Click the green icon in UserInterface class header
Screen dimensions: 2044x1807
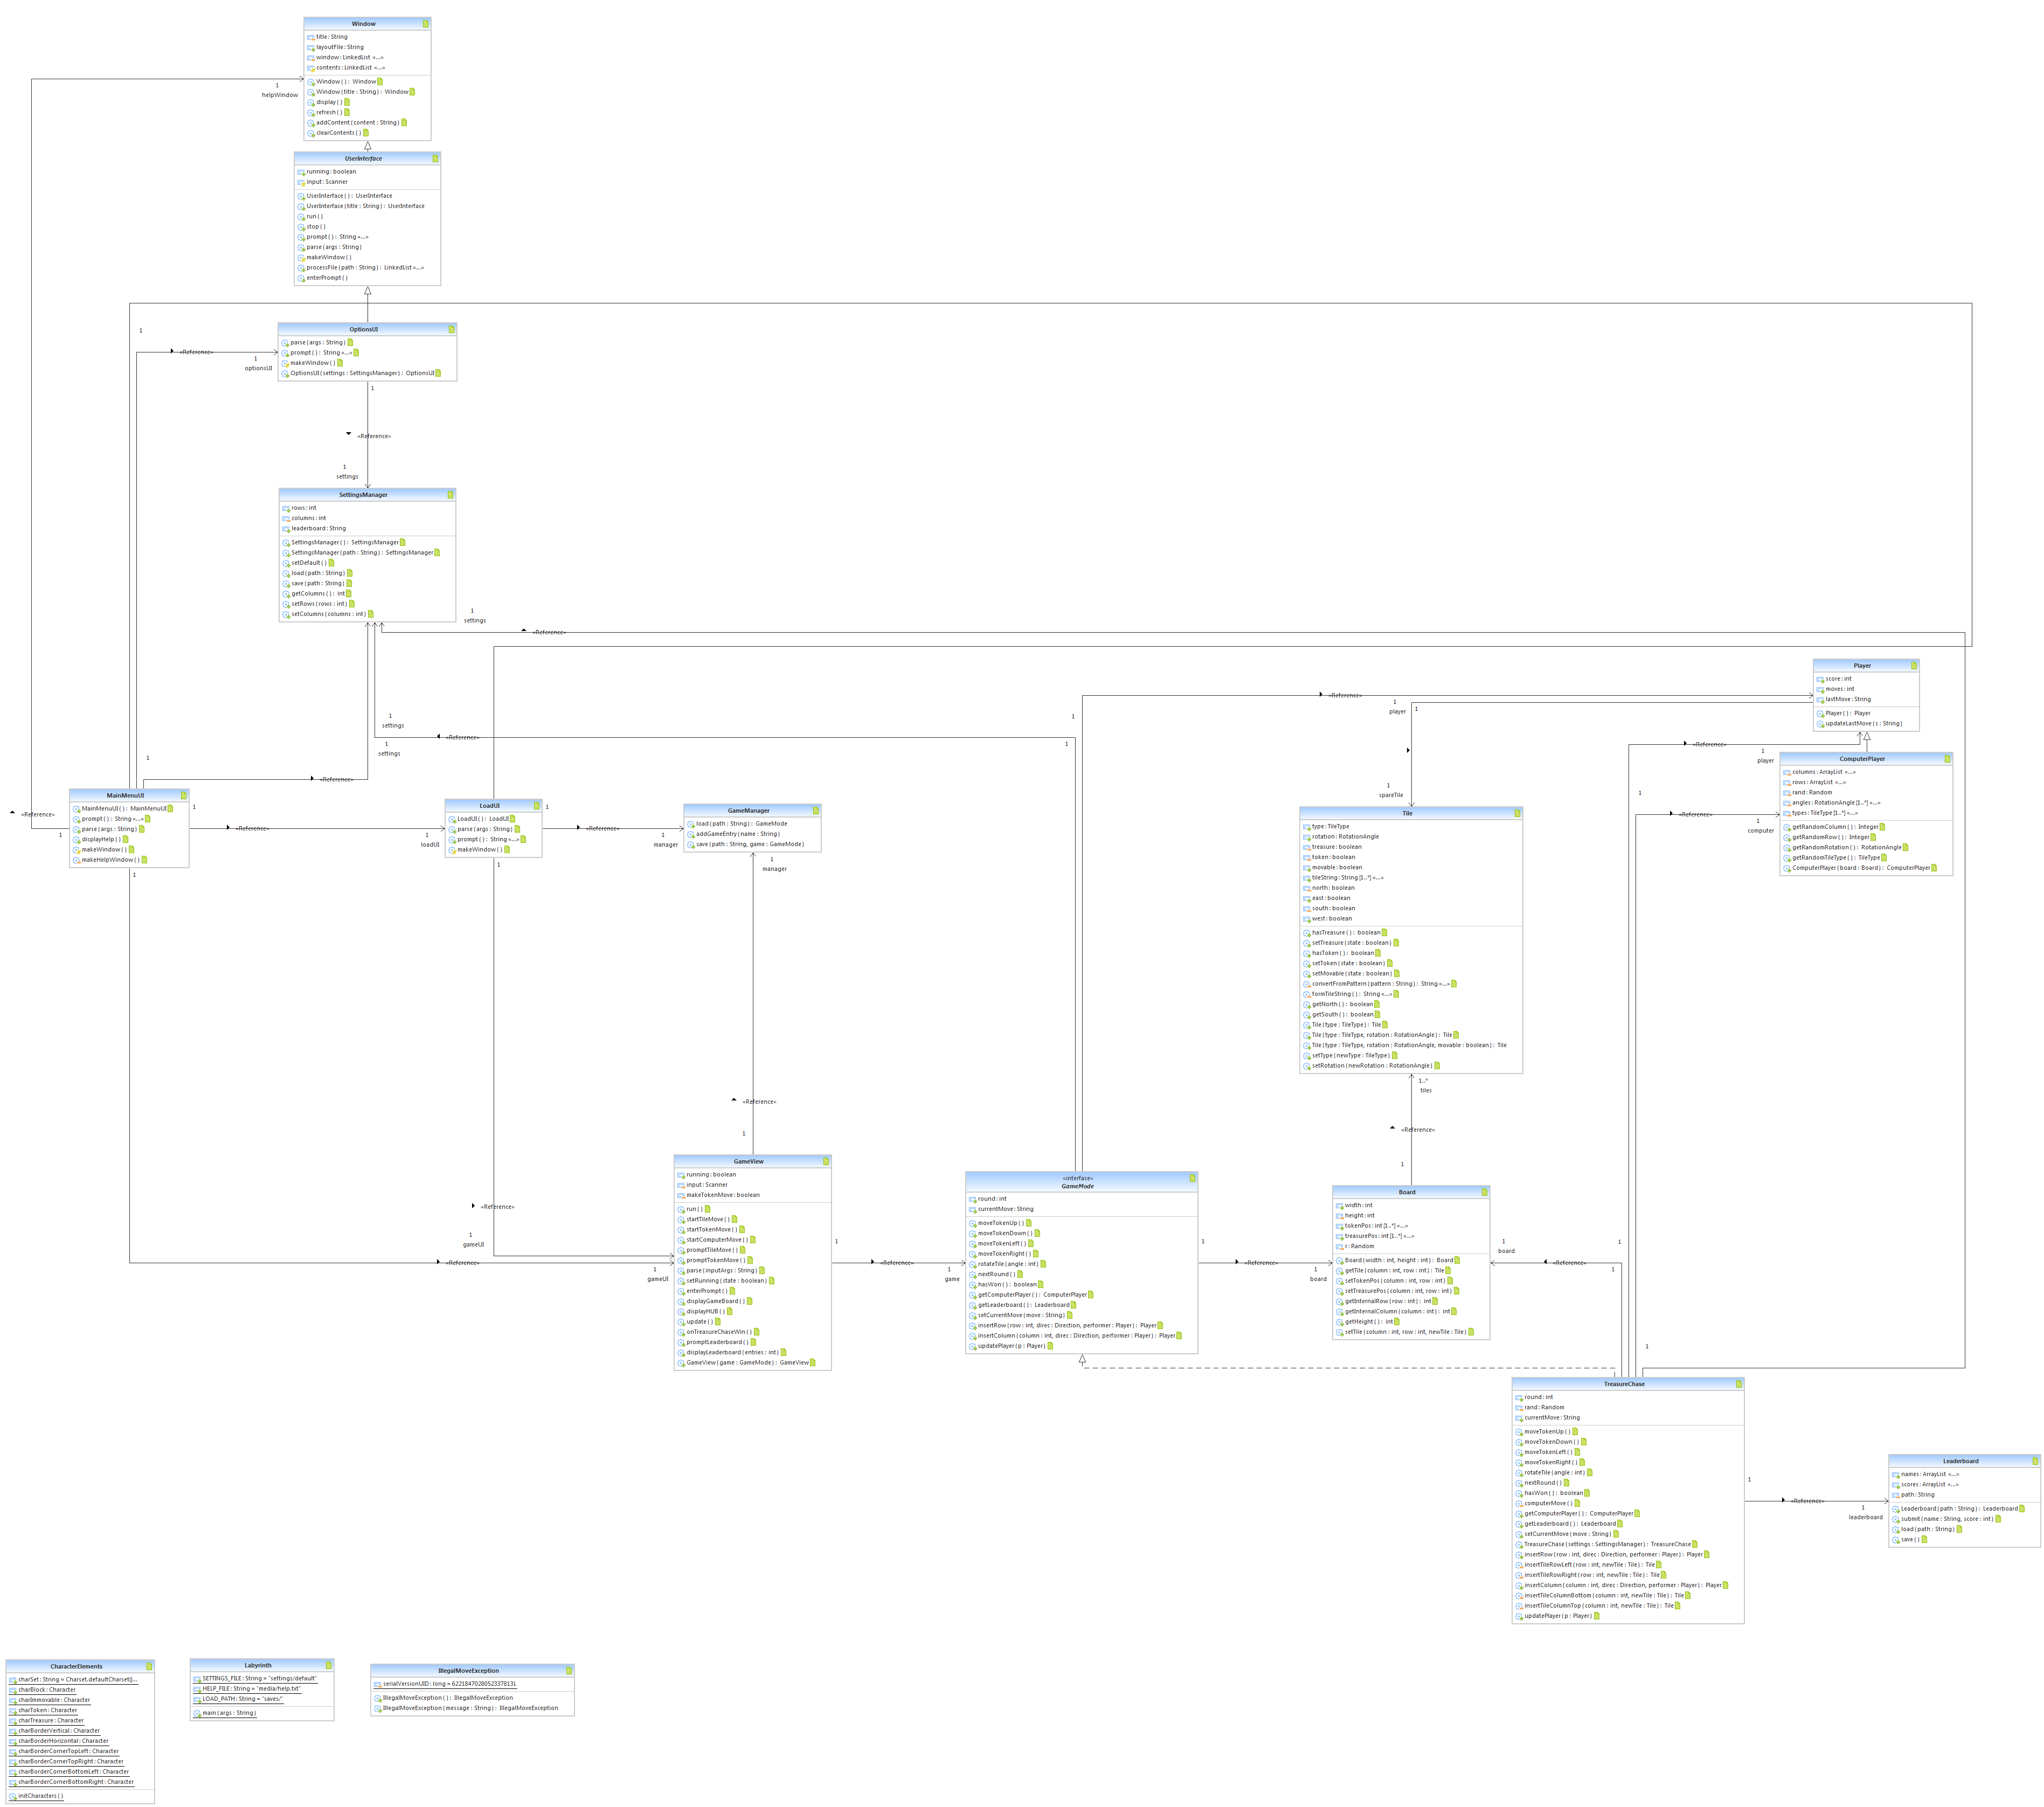point(435,158)
